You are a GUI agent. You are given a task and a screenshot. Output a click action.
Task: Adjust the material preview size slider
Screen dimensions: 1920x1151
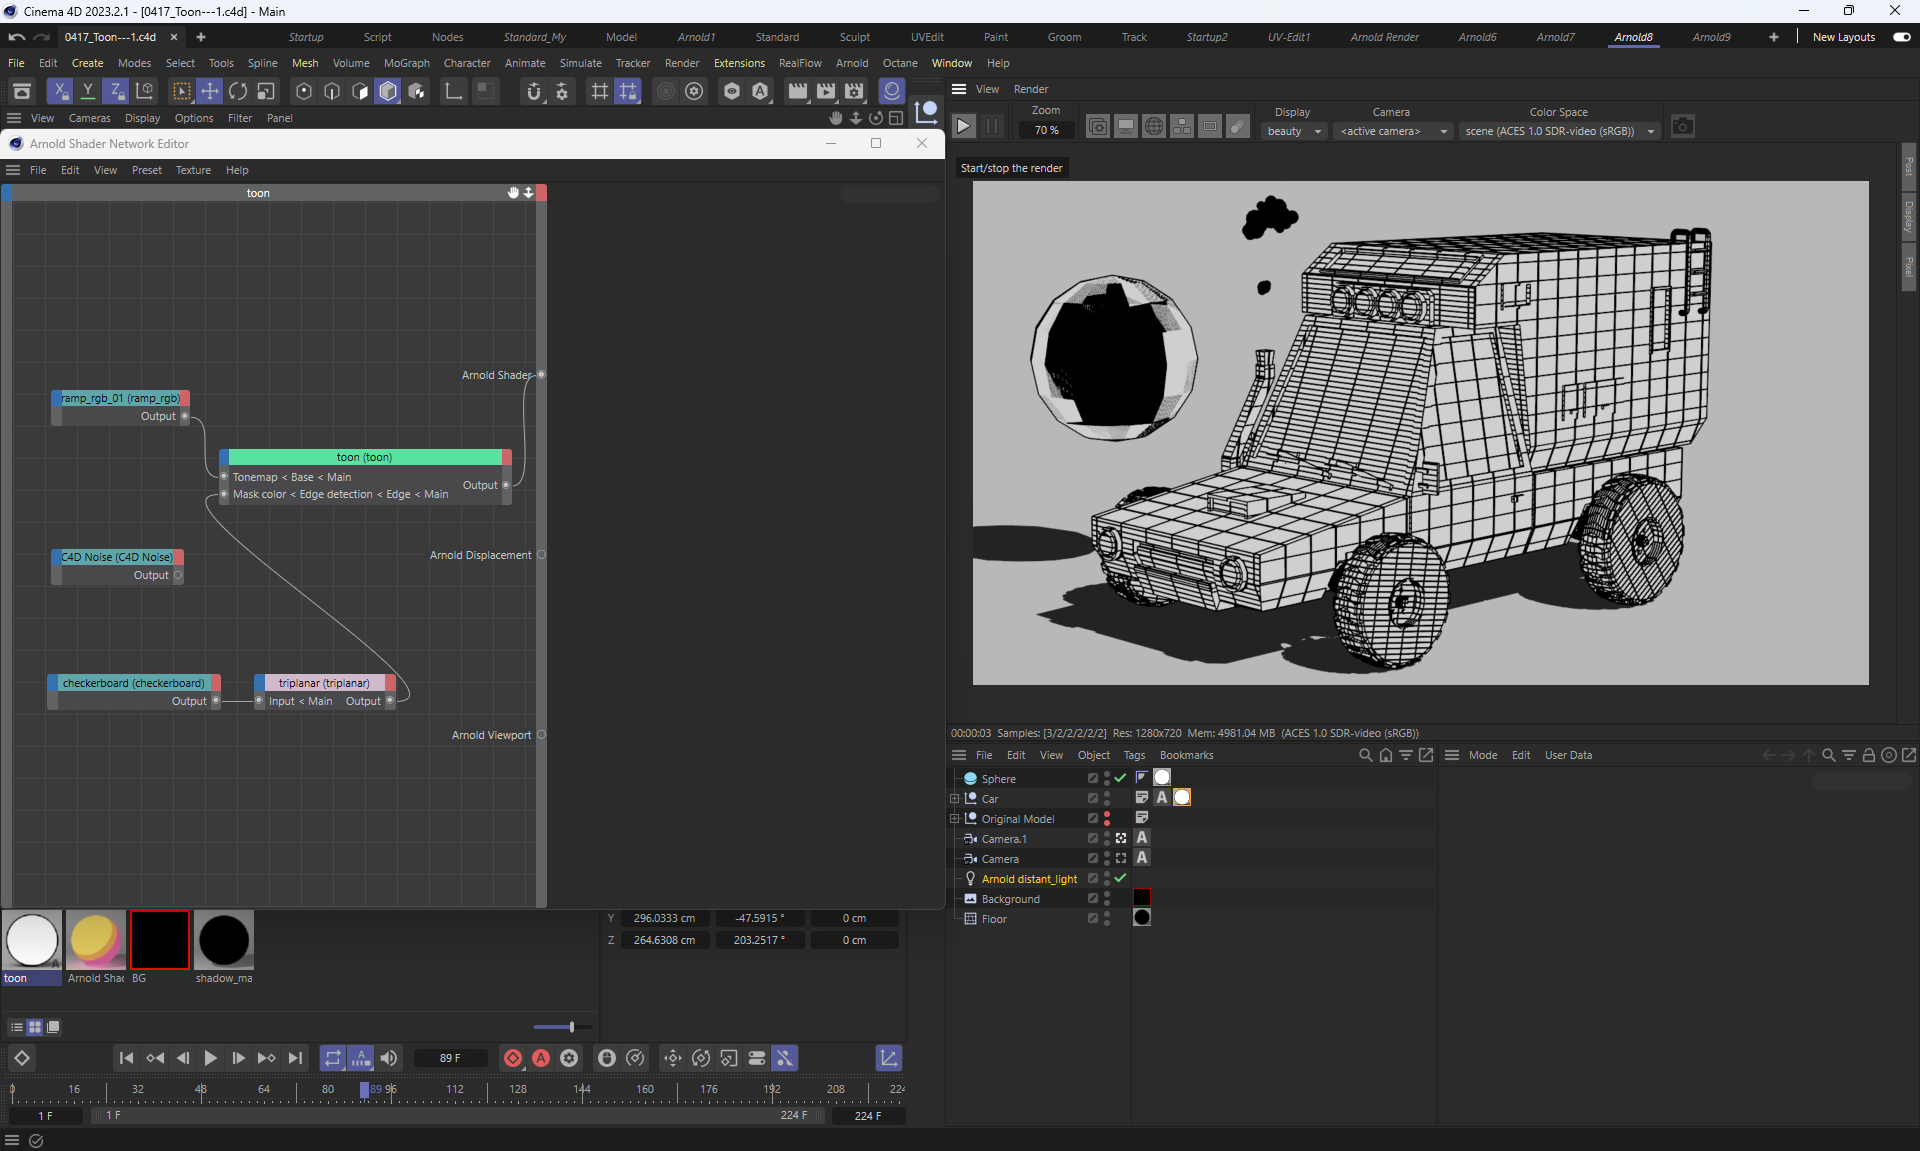(571, 1027)
